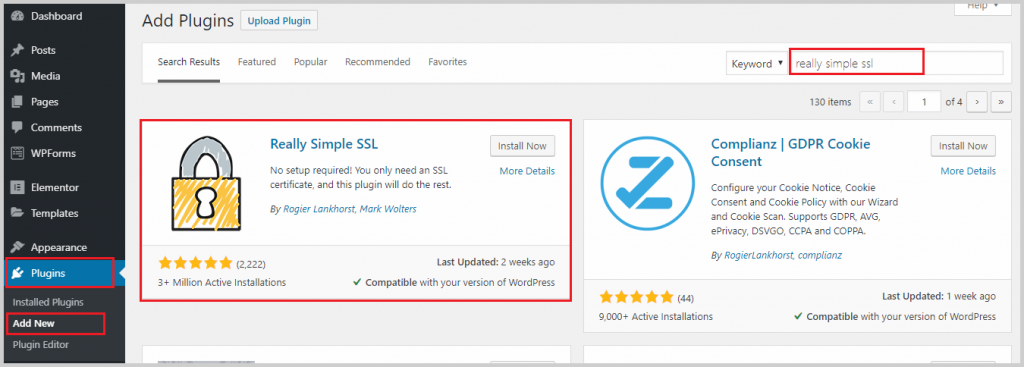The height and width of the screenshot is (367, 1024).
Task: Click the Upload Plugin button
Action: (280, 20)
